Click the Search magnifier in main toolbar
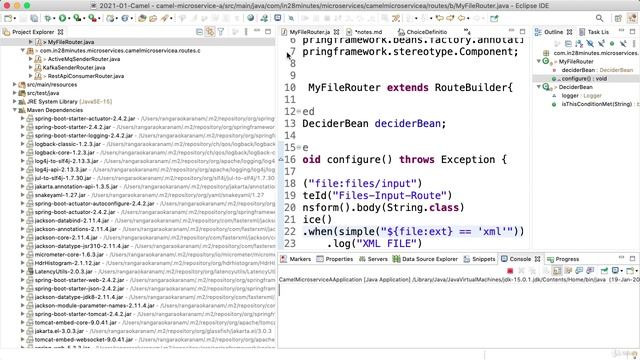The height and width of the screenshot is (360, 640). point(599,18)
